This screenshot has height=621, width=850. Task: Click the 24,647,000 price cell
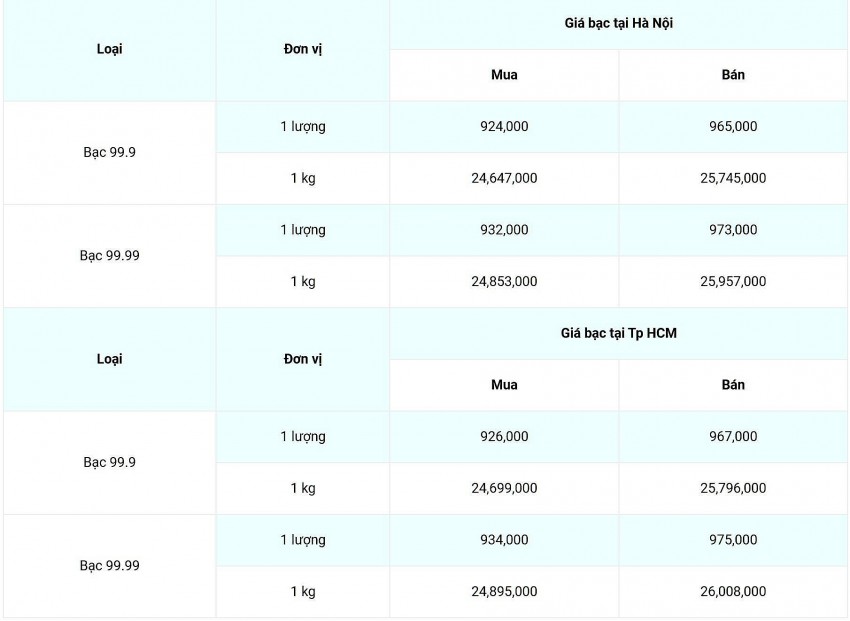(504, 178)
